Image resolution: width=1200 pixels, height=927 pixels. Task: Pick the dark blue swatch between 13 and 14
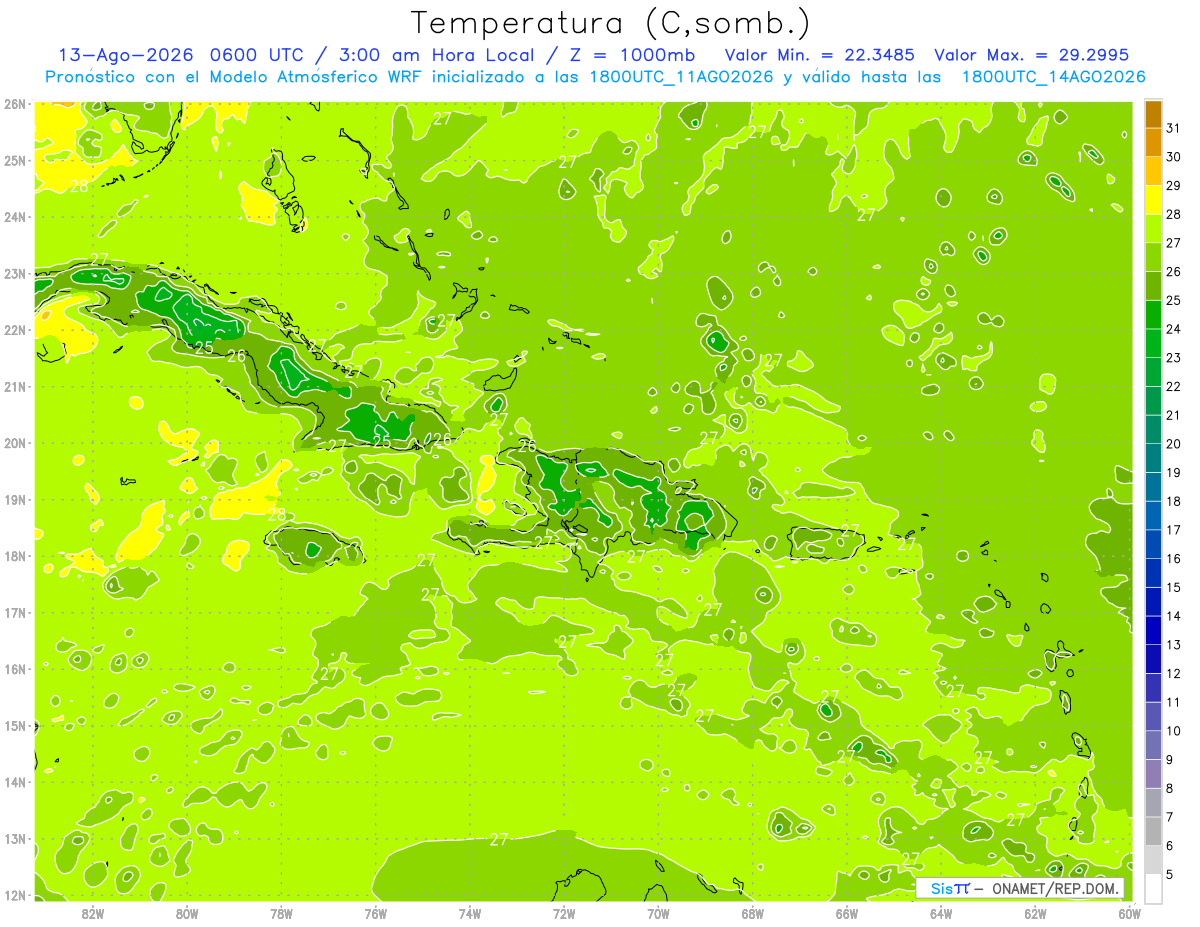coord(1153,631)
